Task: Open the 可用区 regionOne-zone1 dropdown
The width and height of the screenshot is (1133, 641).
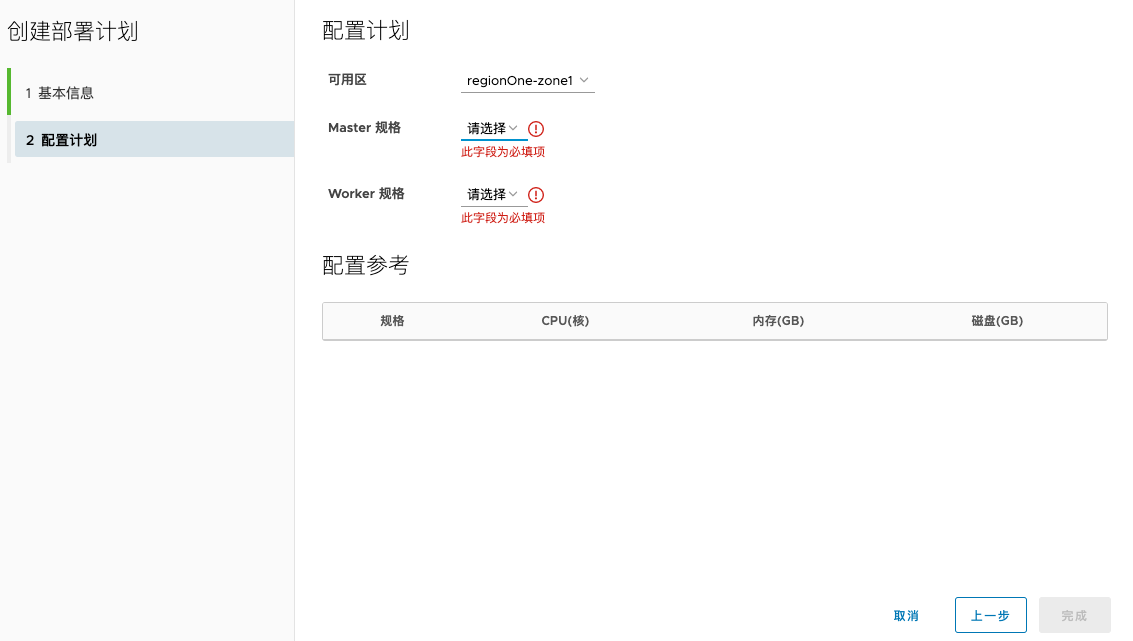Action: 527,81
